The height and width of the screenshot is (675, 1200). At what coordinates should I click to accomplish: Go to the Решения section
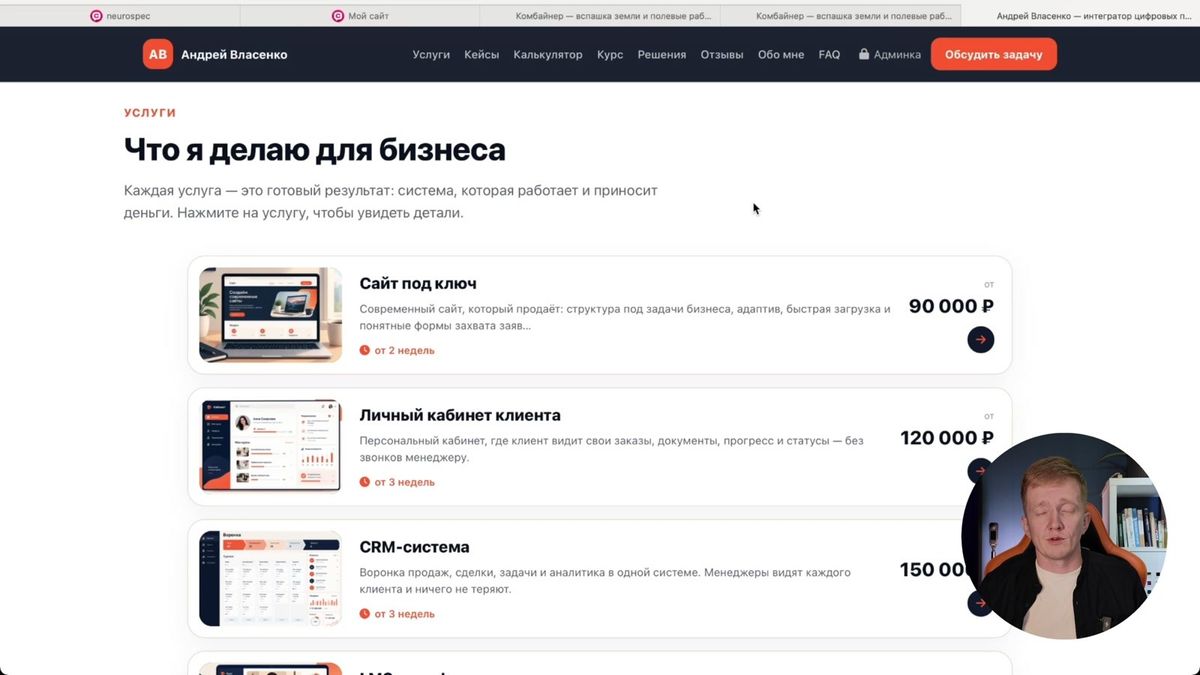click(x=662, y=55)
